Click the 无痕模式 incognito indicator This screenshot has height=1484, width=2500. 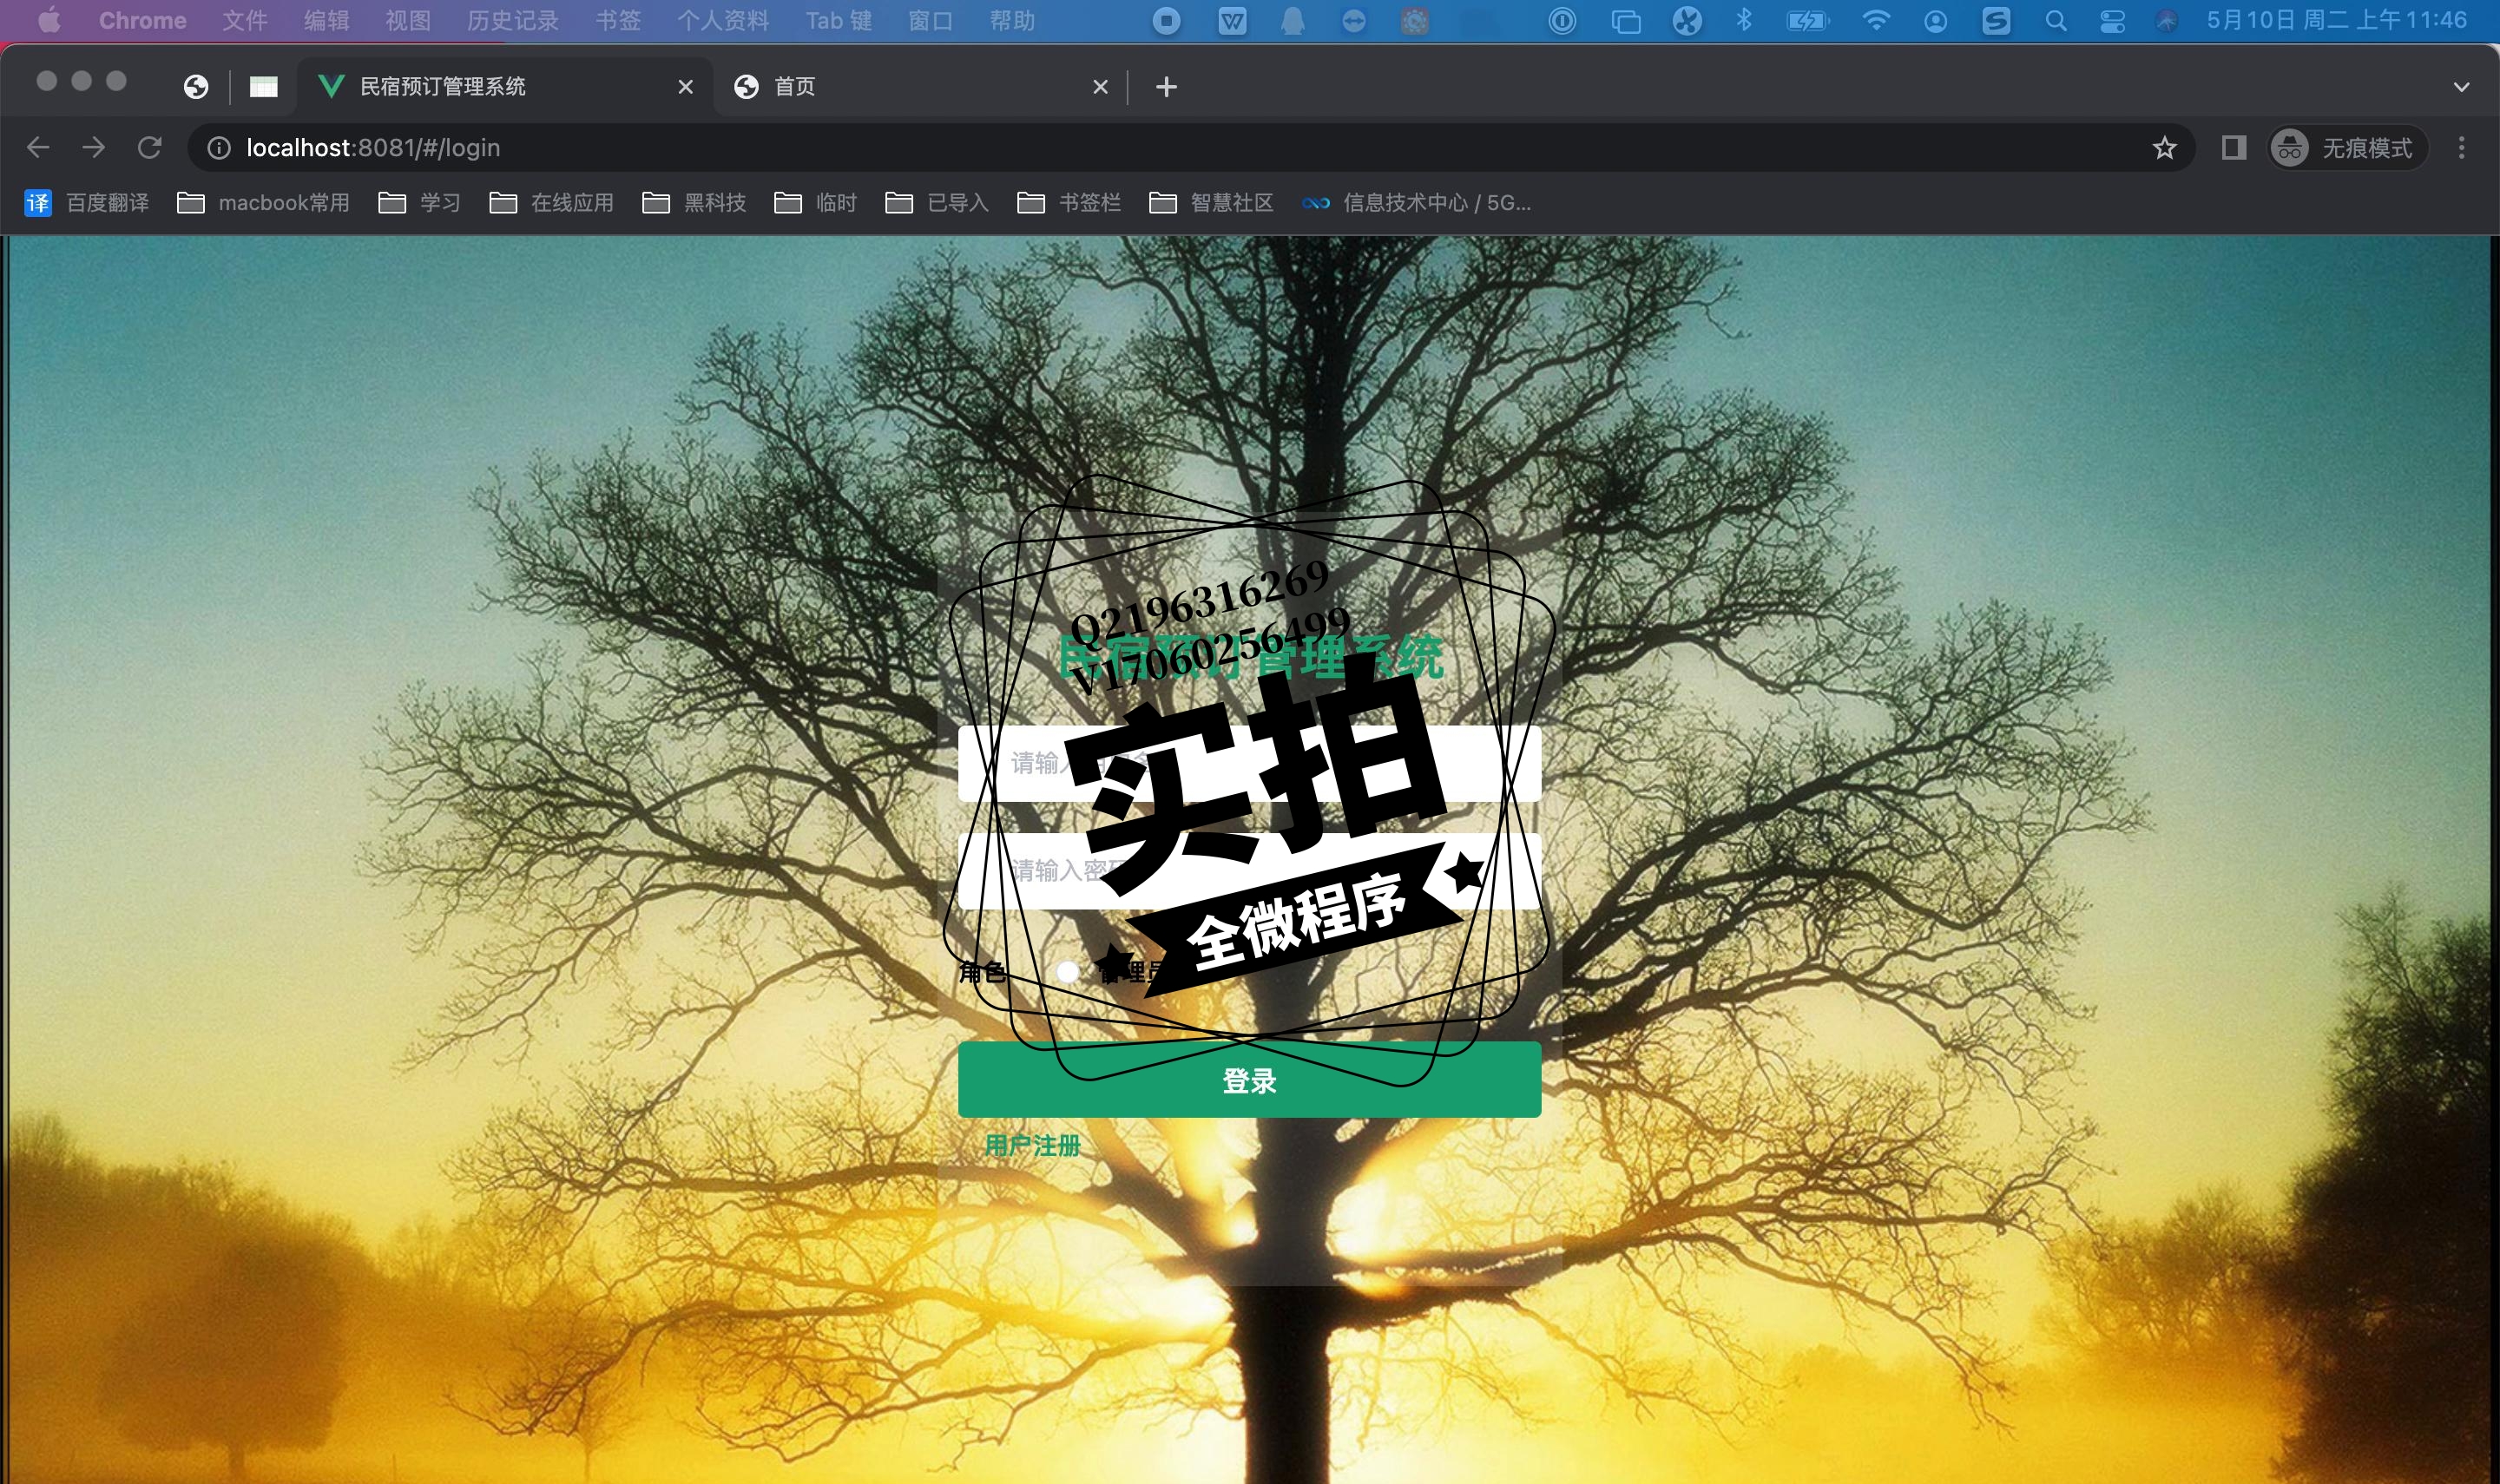[2346, 148]
